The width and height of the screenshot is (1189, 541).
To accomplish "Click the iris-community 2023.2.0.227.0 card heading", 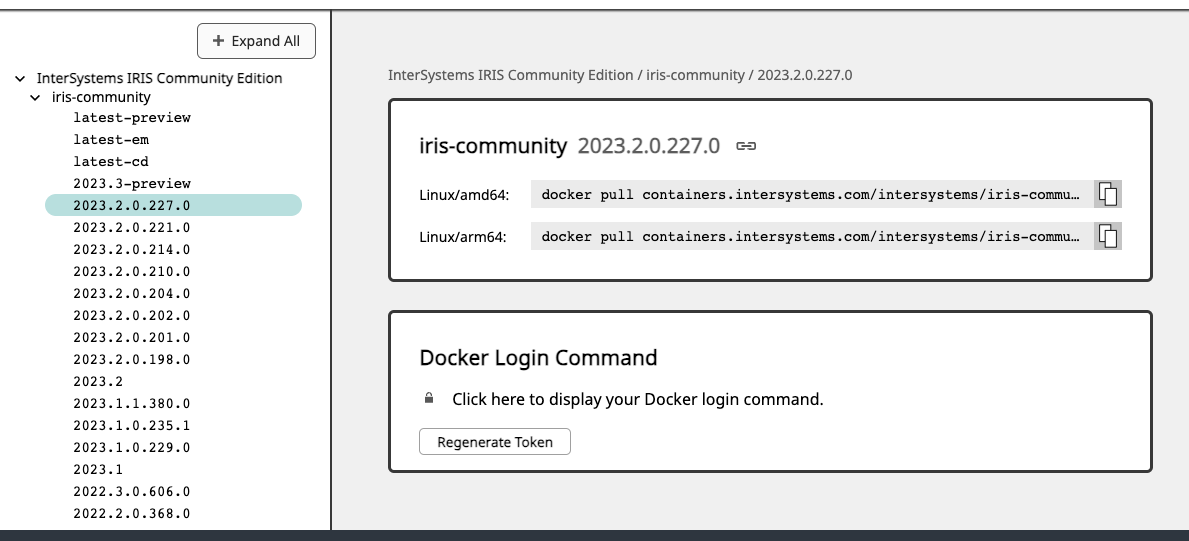I will (569, 146).
